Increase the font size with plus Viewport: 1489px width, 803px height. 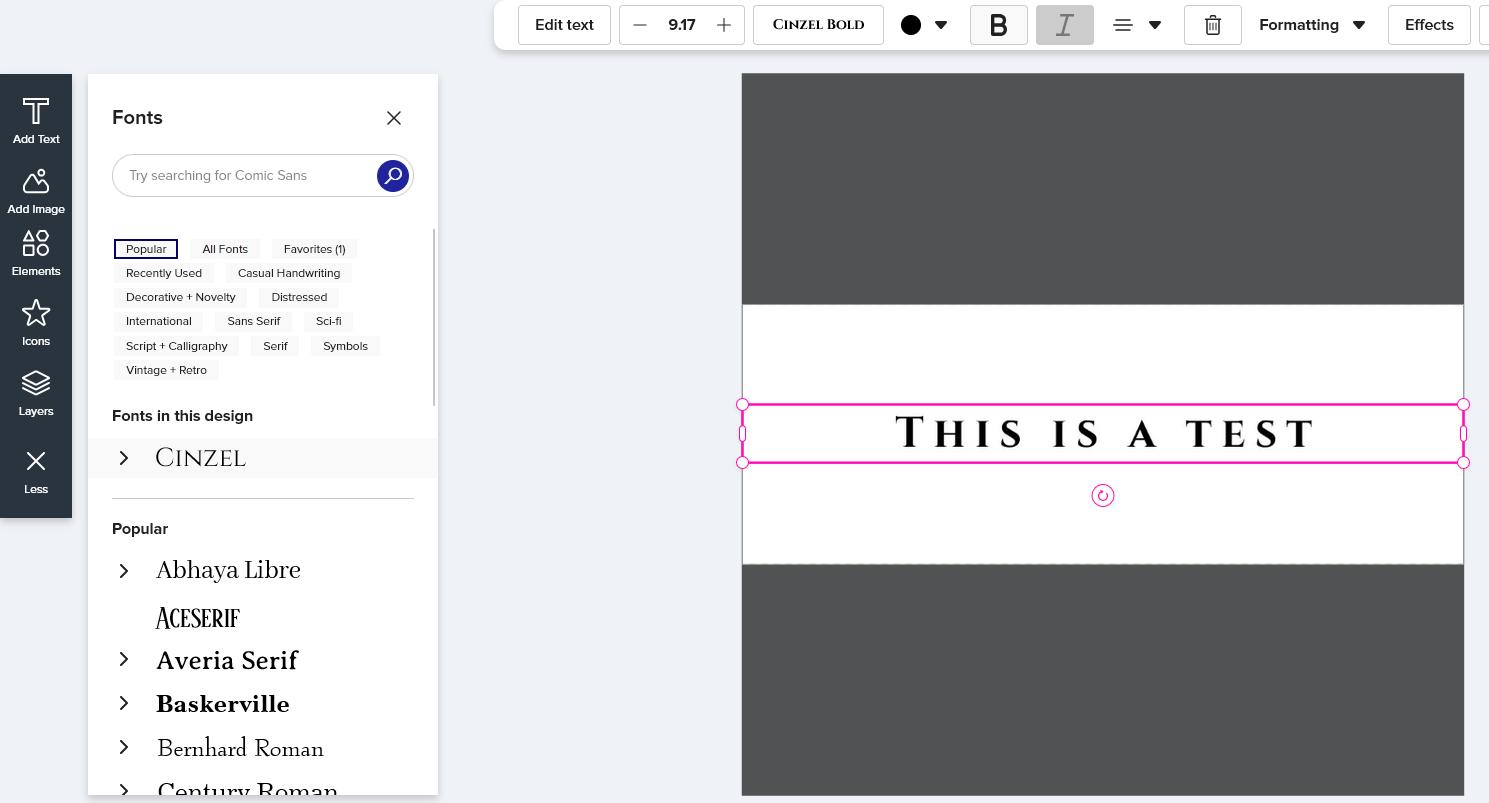click(725, 25)
